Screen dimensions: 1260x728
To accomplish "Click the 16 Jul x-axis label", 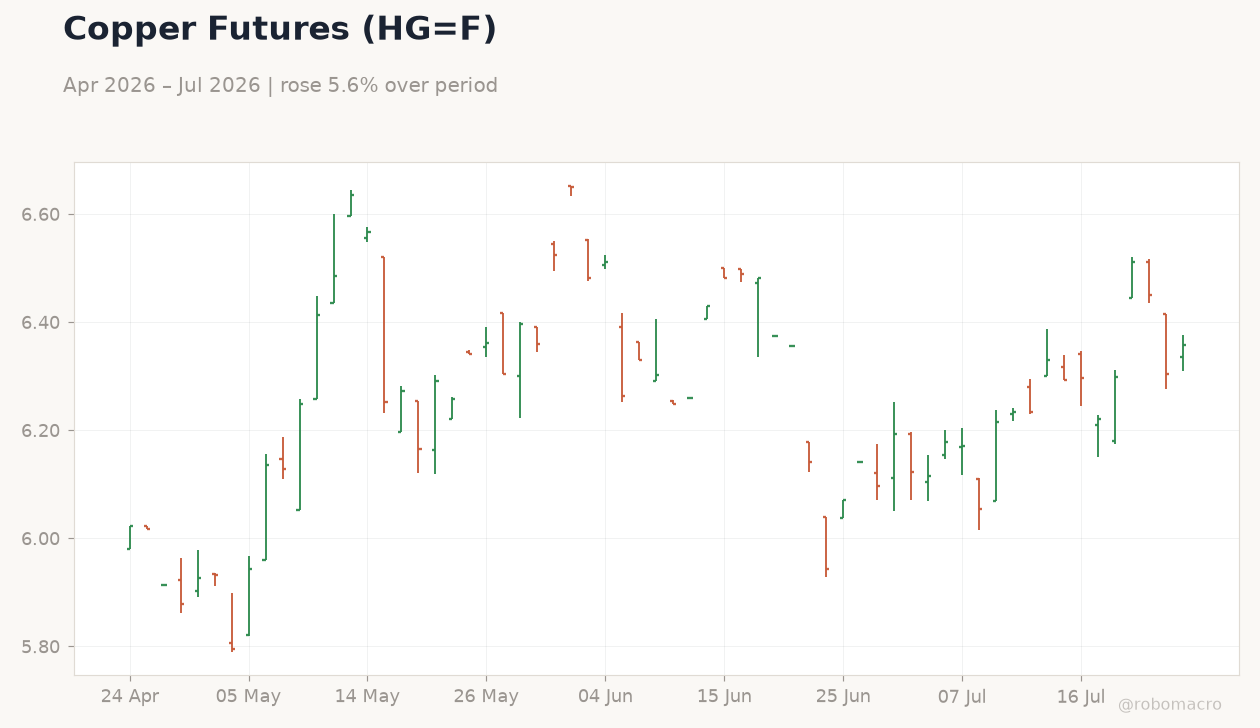I will pos(1081,697).
